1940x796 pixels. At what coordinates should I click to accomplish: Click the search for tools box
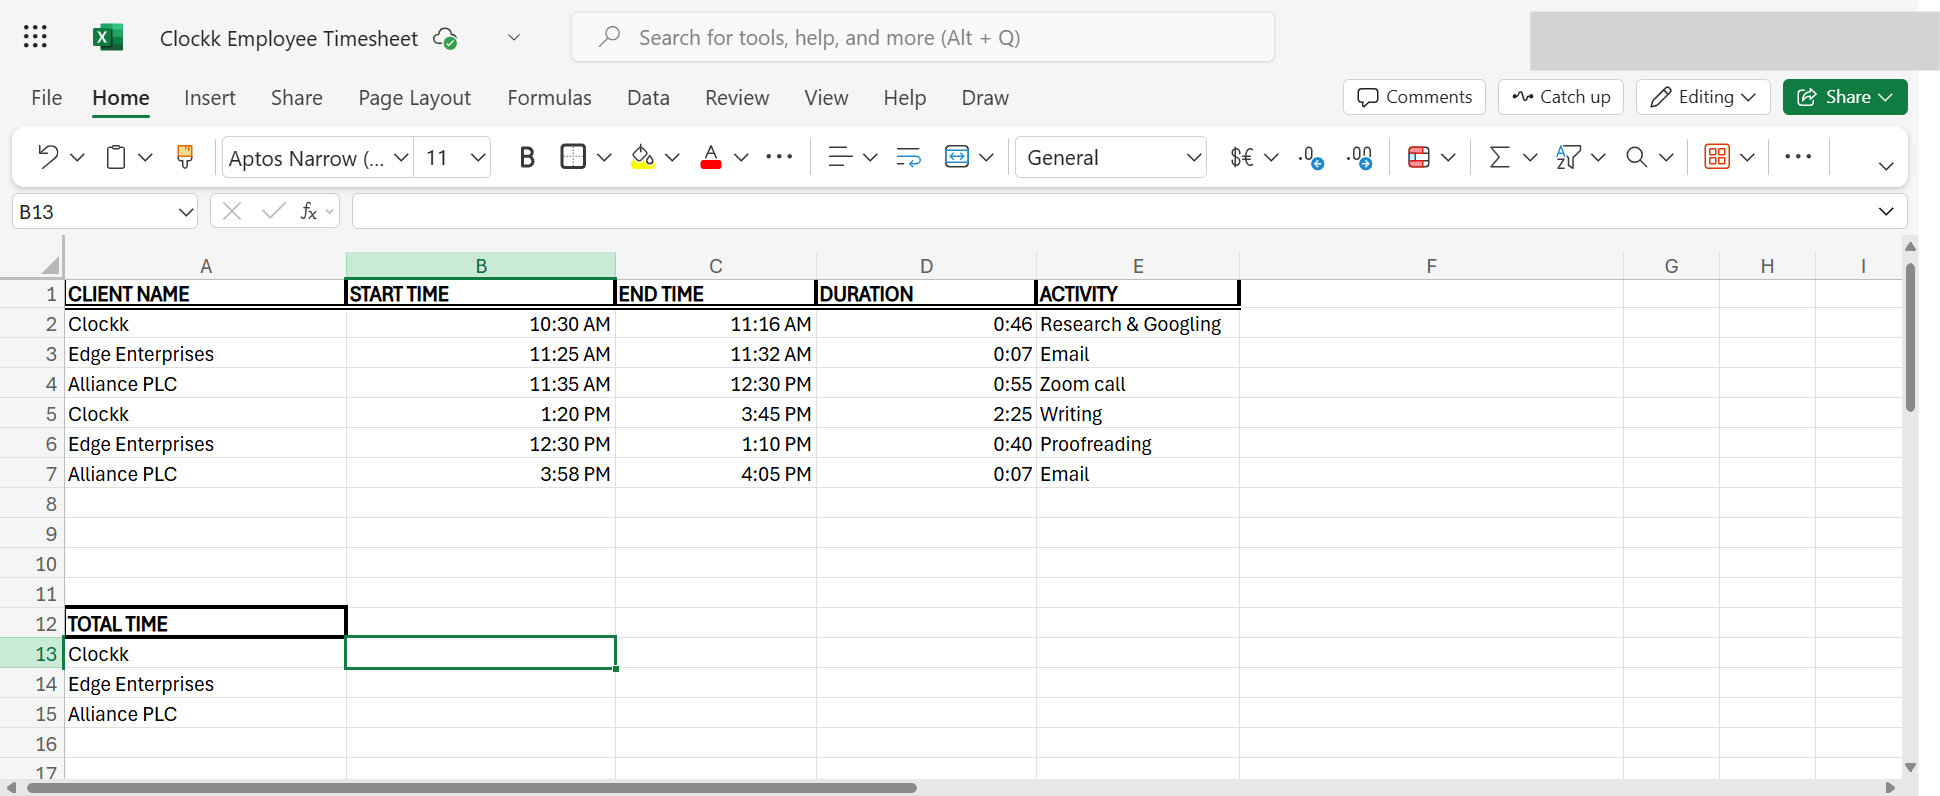point(923,37)
